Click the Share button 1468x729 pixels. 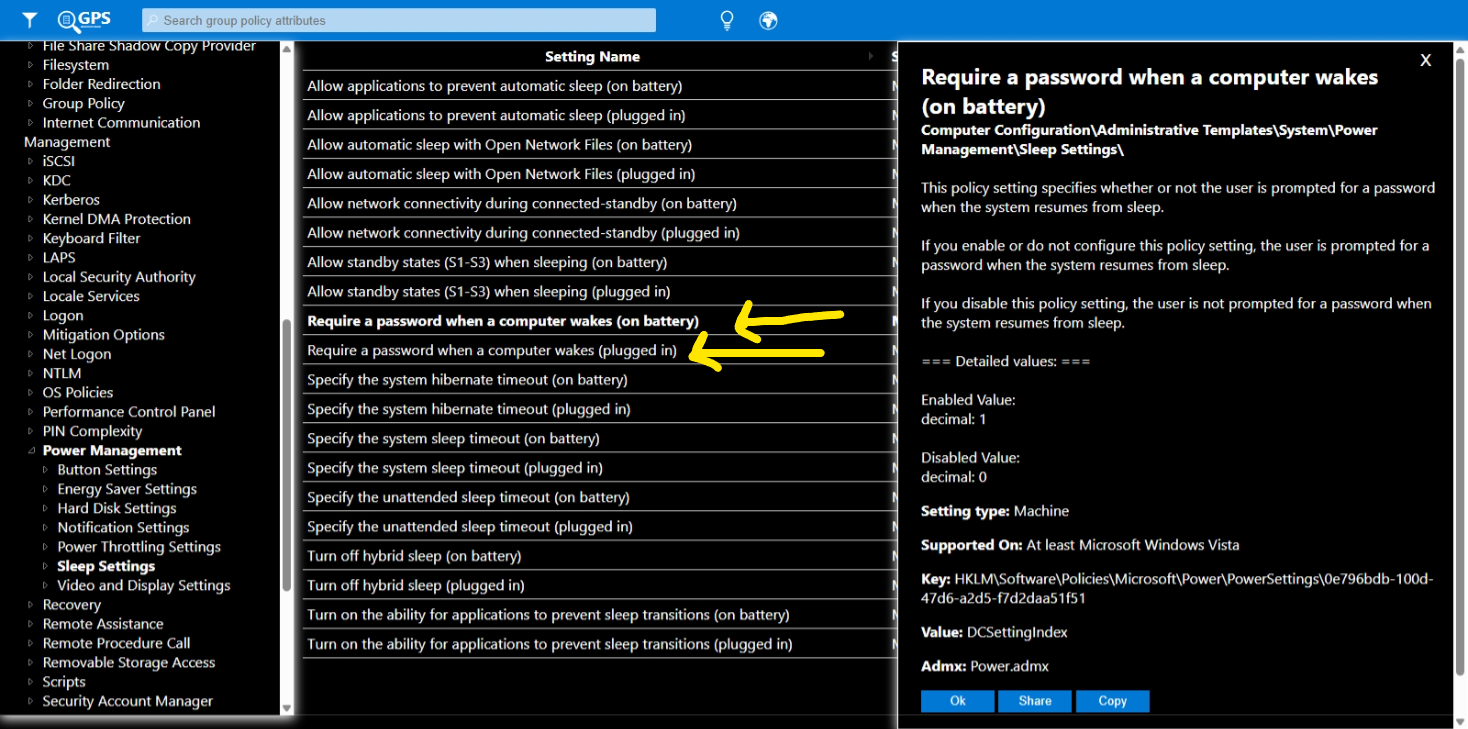pos(1034,701)
